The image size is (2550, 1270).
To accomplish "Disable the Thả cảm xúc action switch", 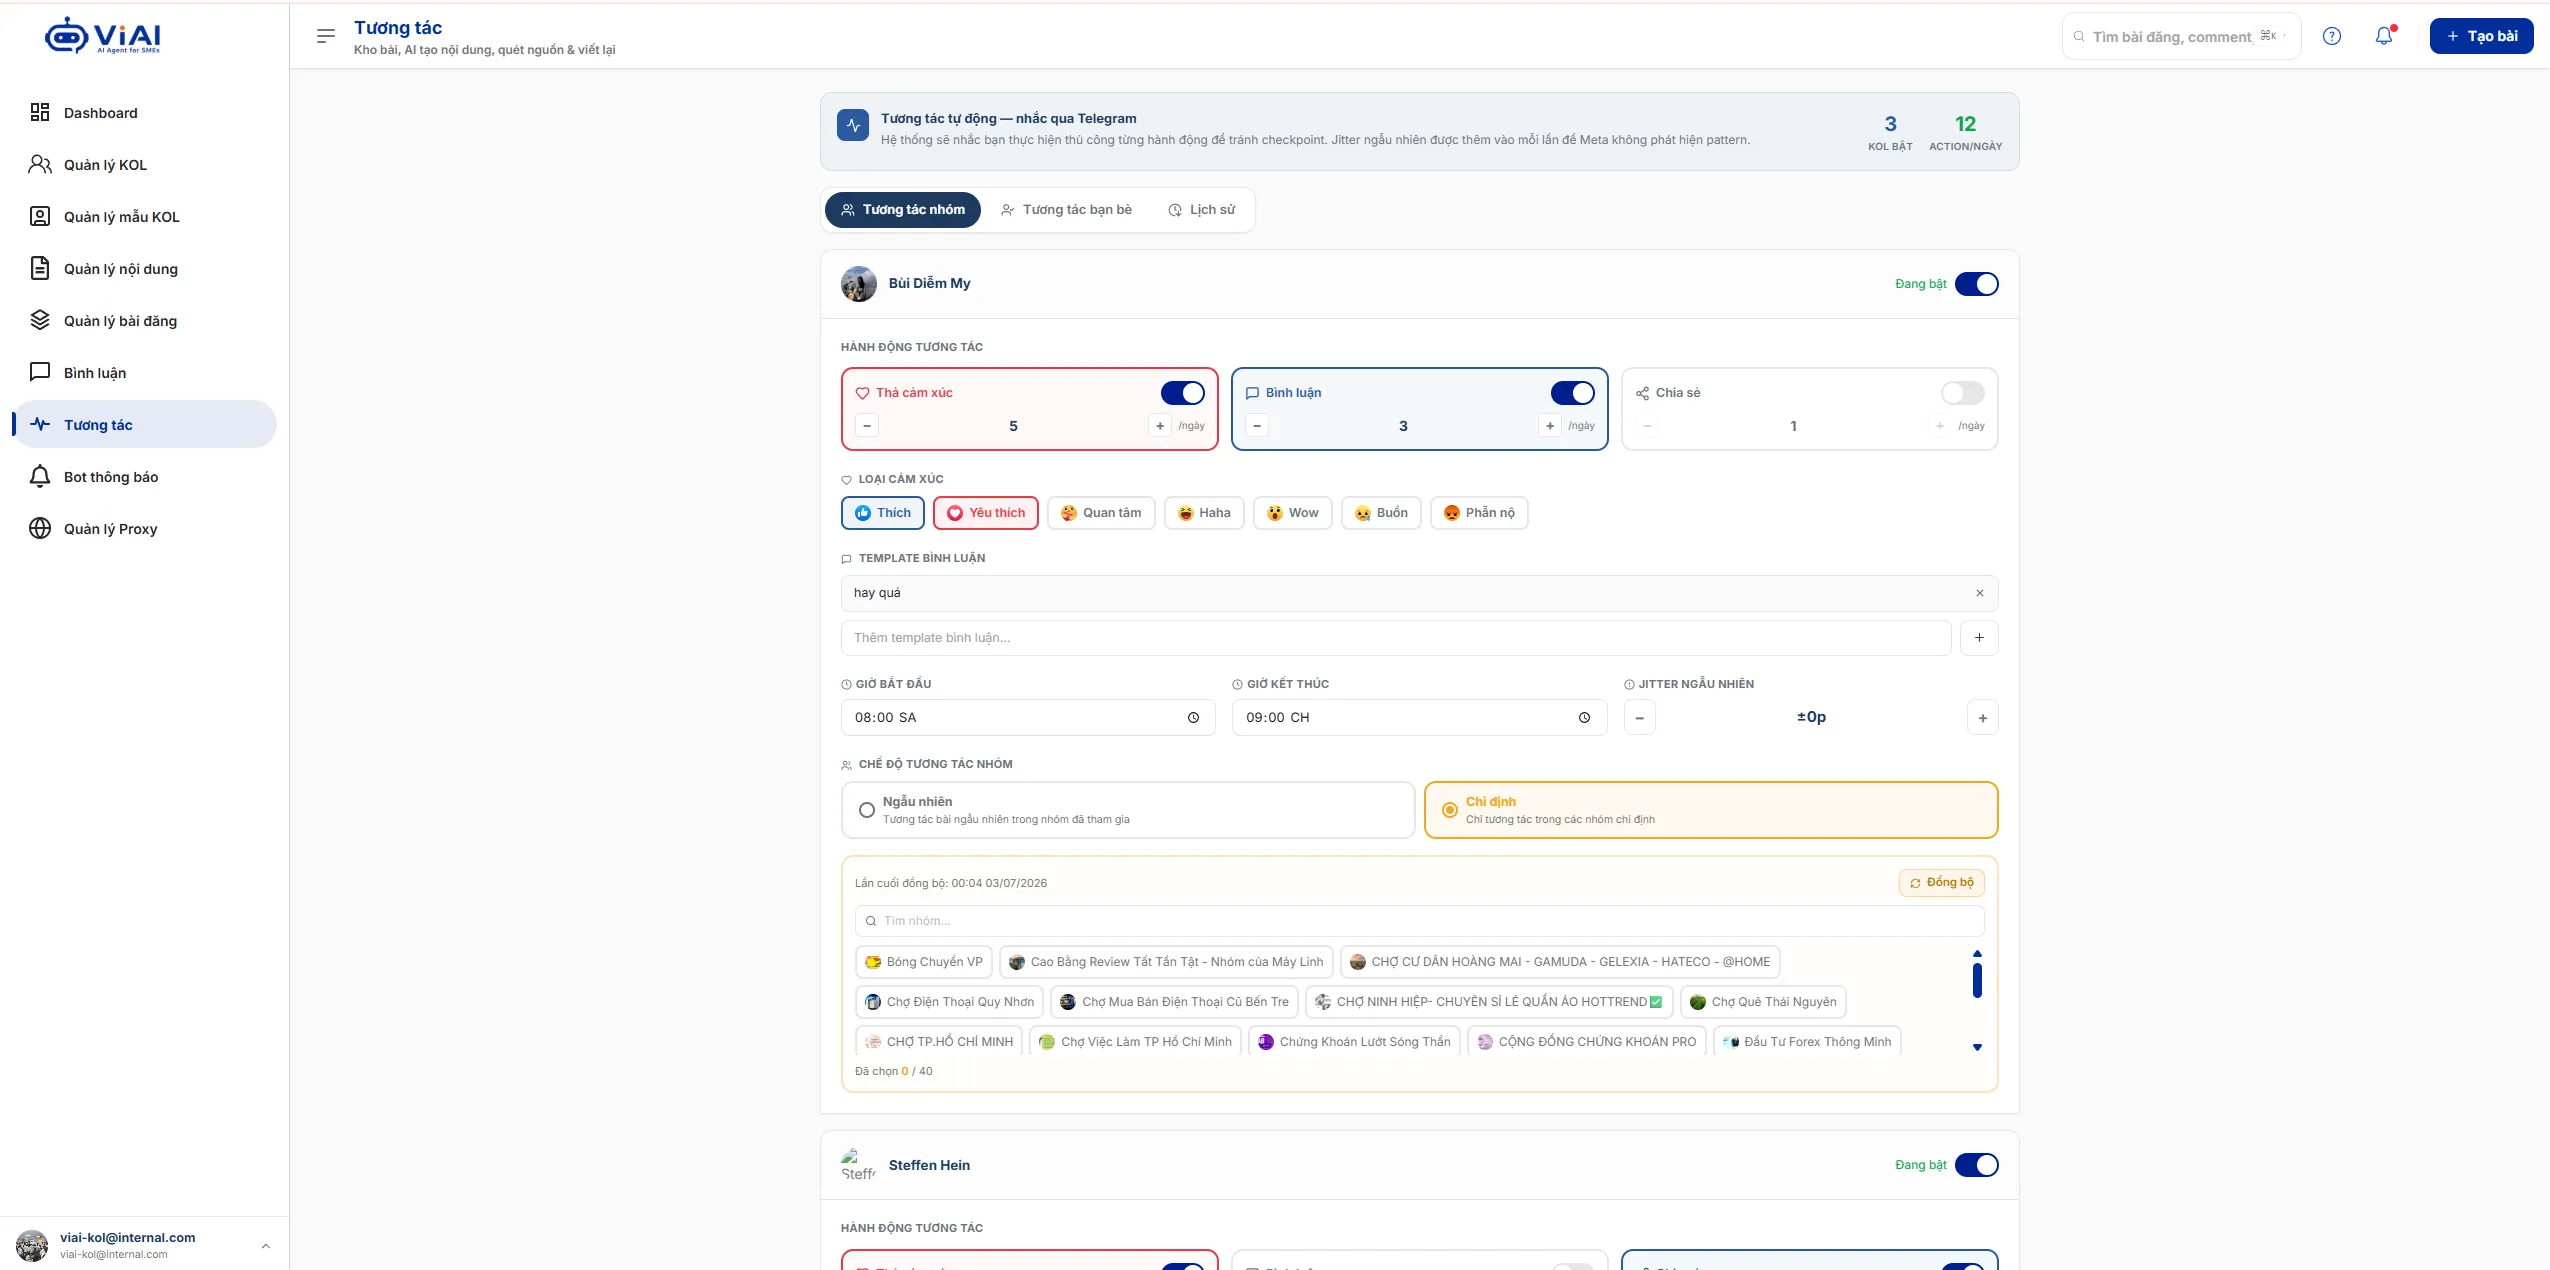I will tap(1182, 393).
